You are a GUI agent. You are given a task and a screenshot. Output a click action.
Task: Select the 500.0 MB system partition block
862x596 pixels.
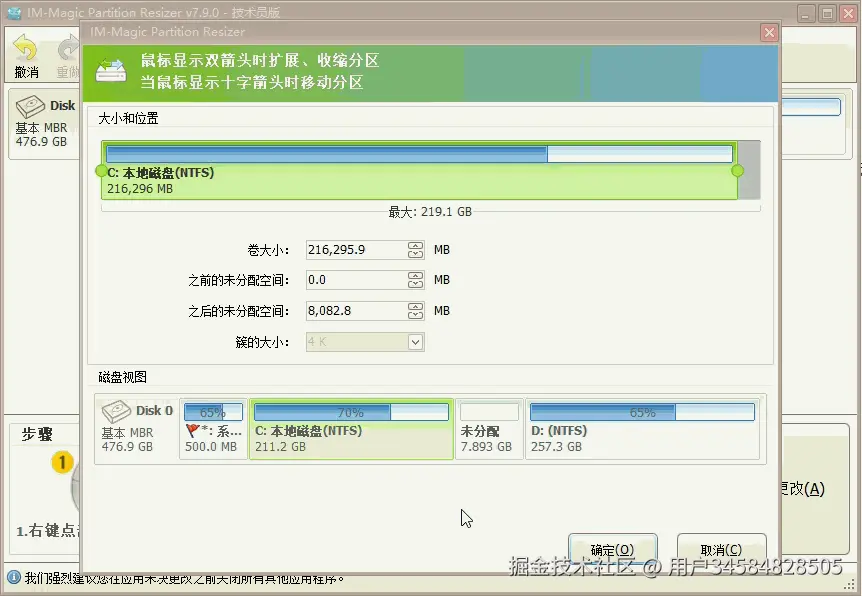(213, 429)
